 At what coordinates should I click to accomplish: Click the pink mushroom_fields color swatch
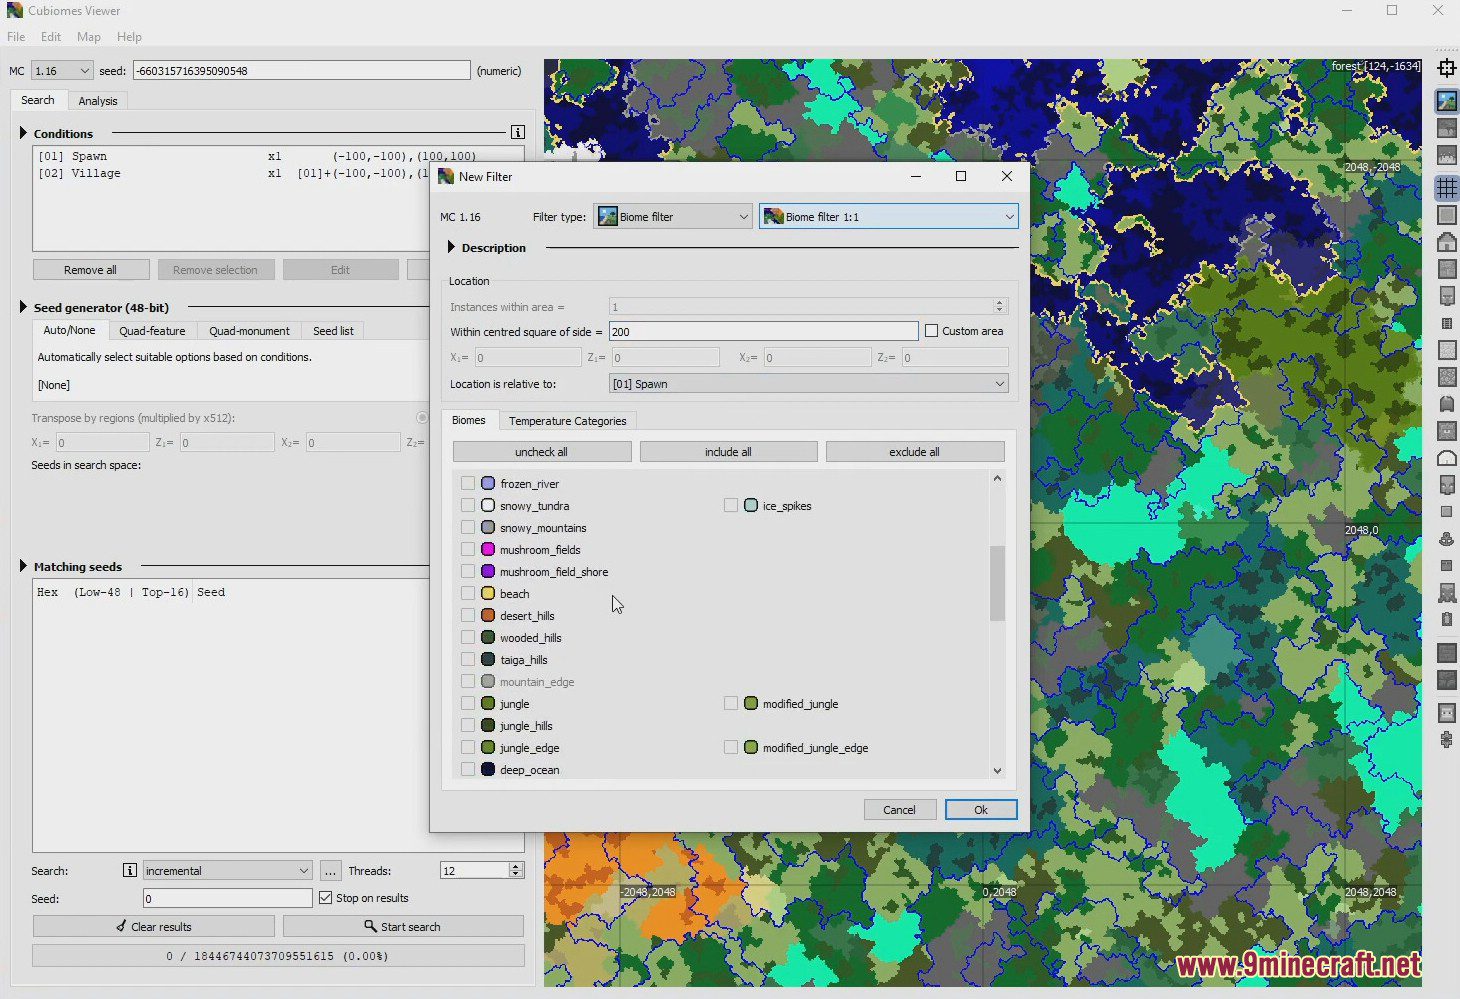486,548
